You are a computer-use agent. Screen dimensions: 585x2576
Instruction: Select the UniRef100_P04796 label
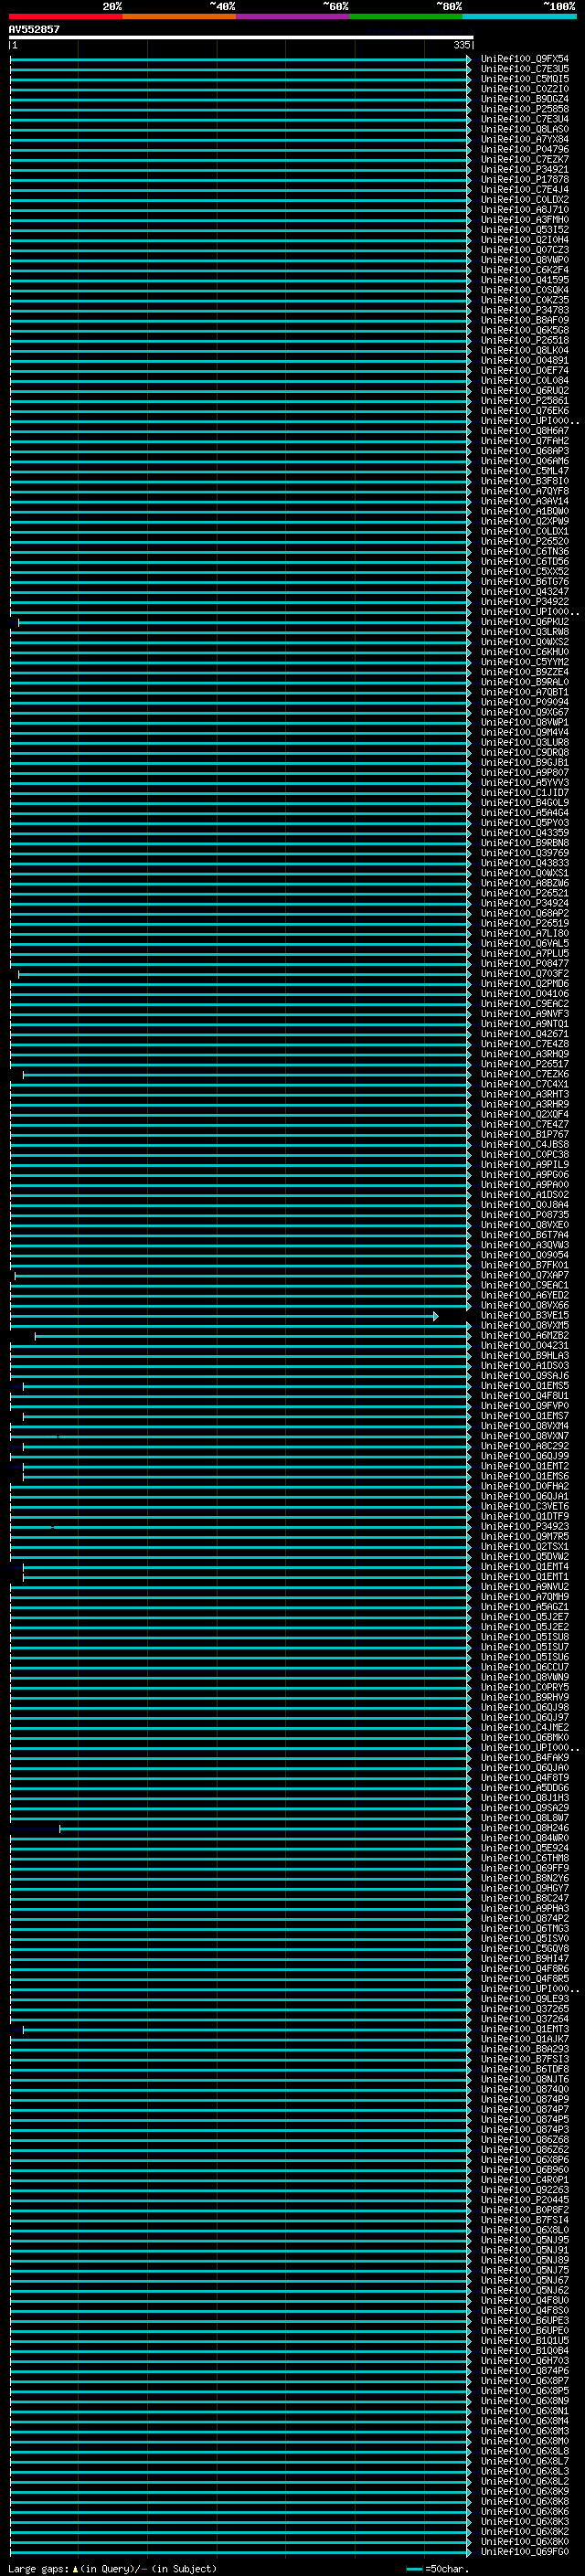pos(524,149)
